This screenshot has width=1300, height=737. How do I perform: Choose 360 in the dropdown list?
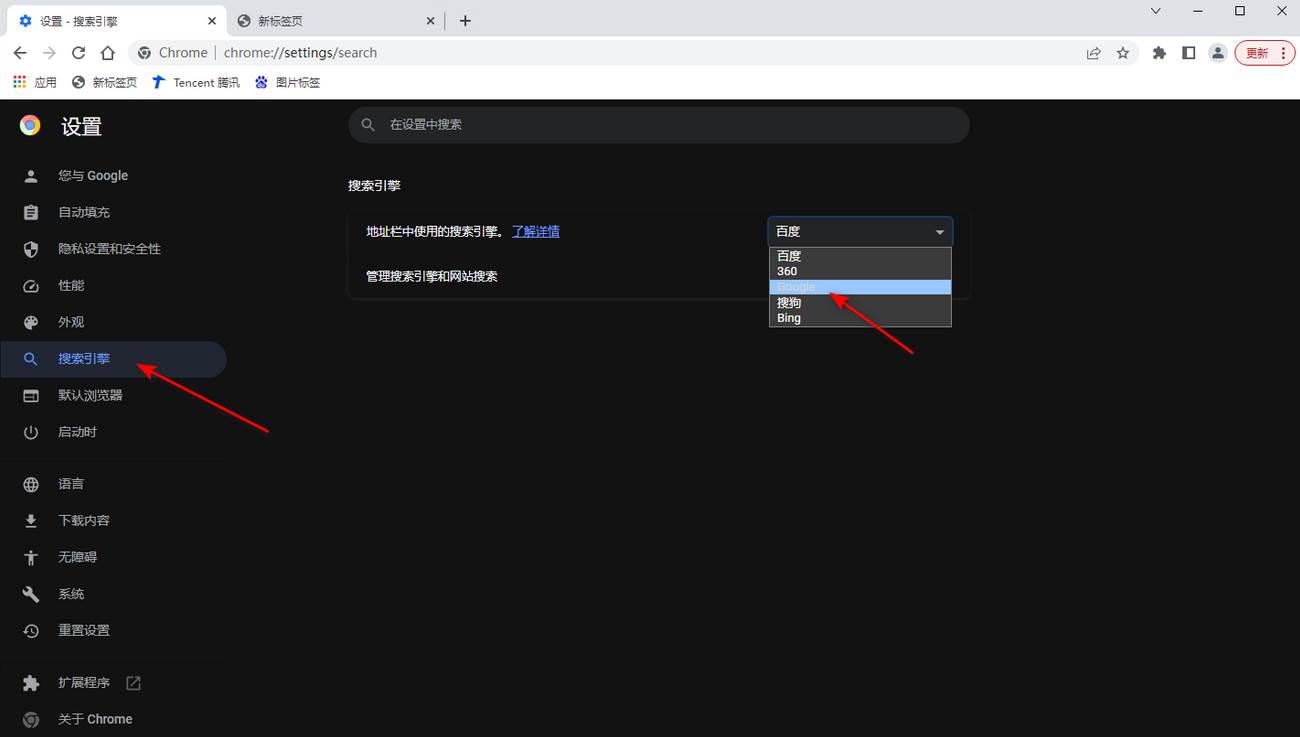click(x=860, y=271)
